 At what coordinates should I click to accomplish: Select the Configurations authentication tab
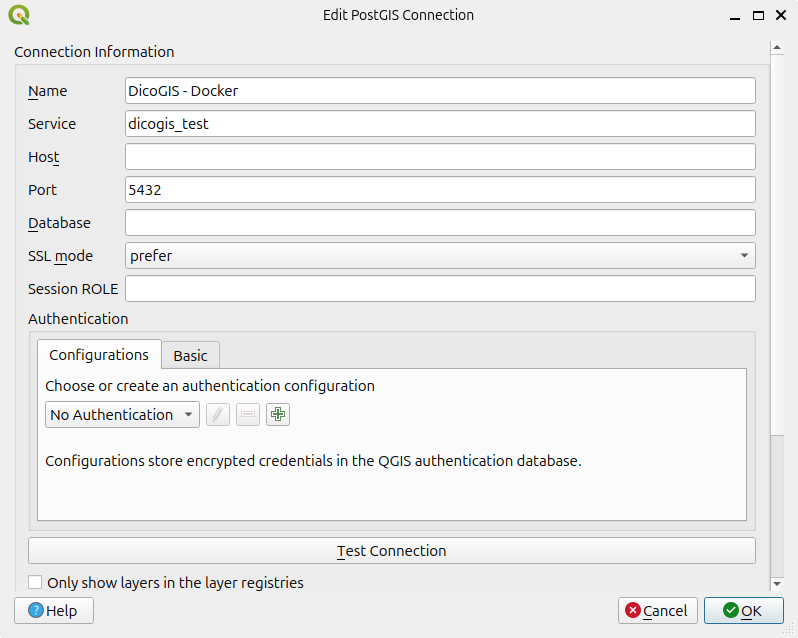pos(99,355)
